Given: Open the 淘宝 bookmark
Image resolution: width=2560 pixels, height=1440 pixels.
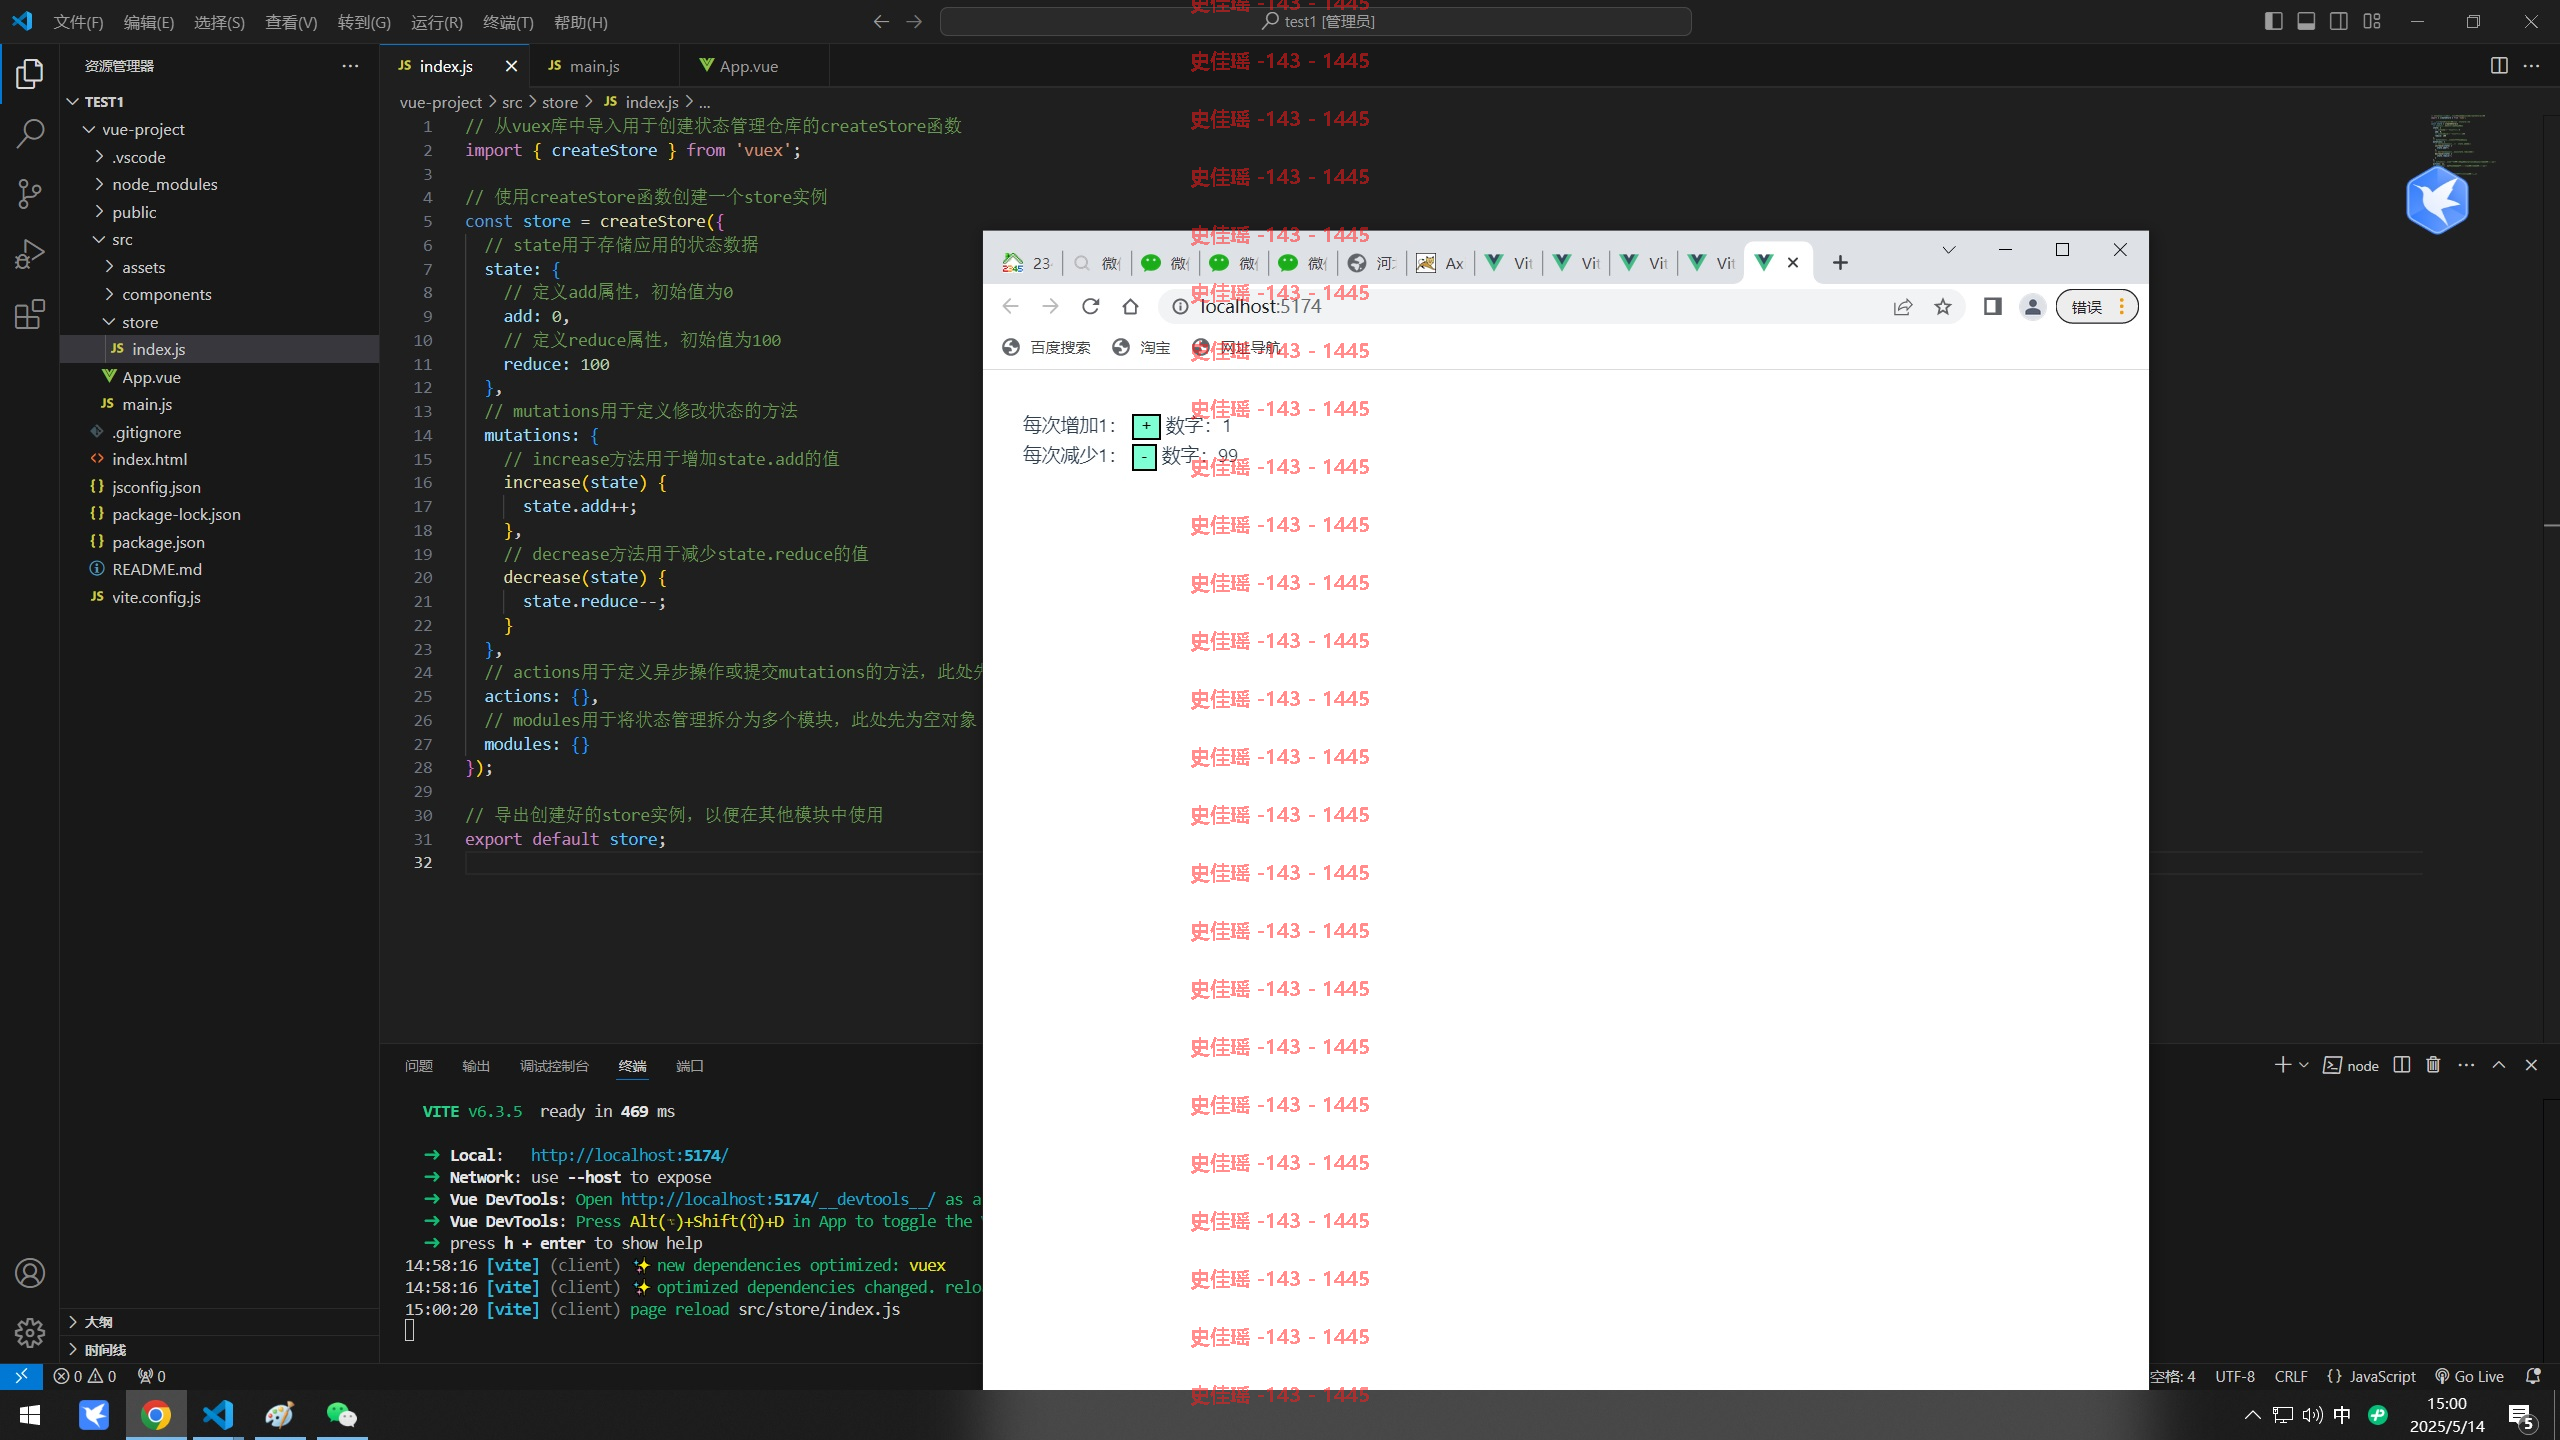Looking at the screenshot, I should (x=1141, y=347).
